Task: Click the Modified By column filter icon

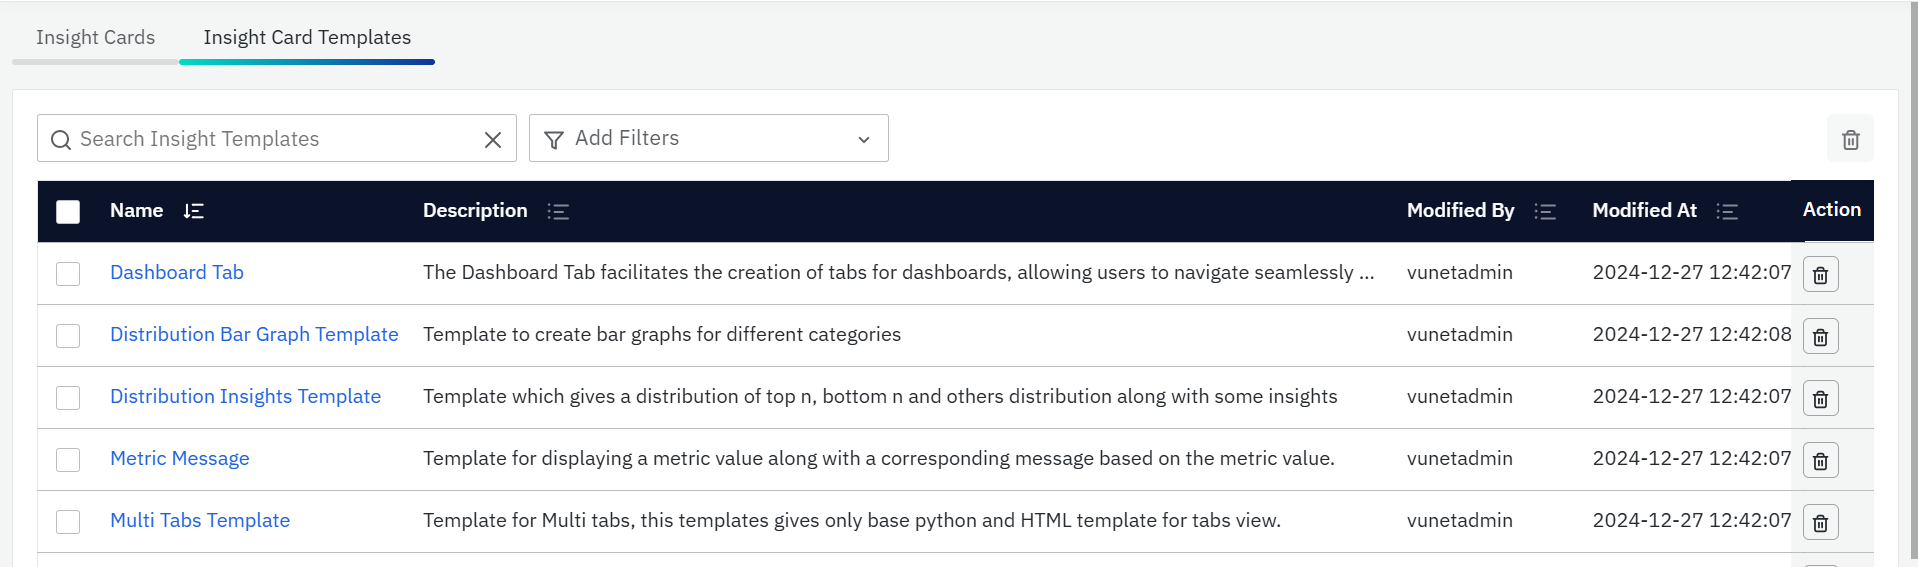Action: [1545, 211]
